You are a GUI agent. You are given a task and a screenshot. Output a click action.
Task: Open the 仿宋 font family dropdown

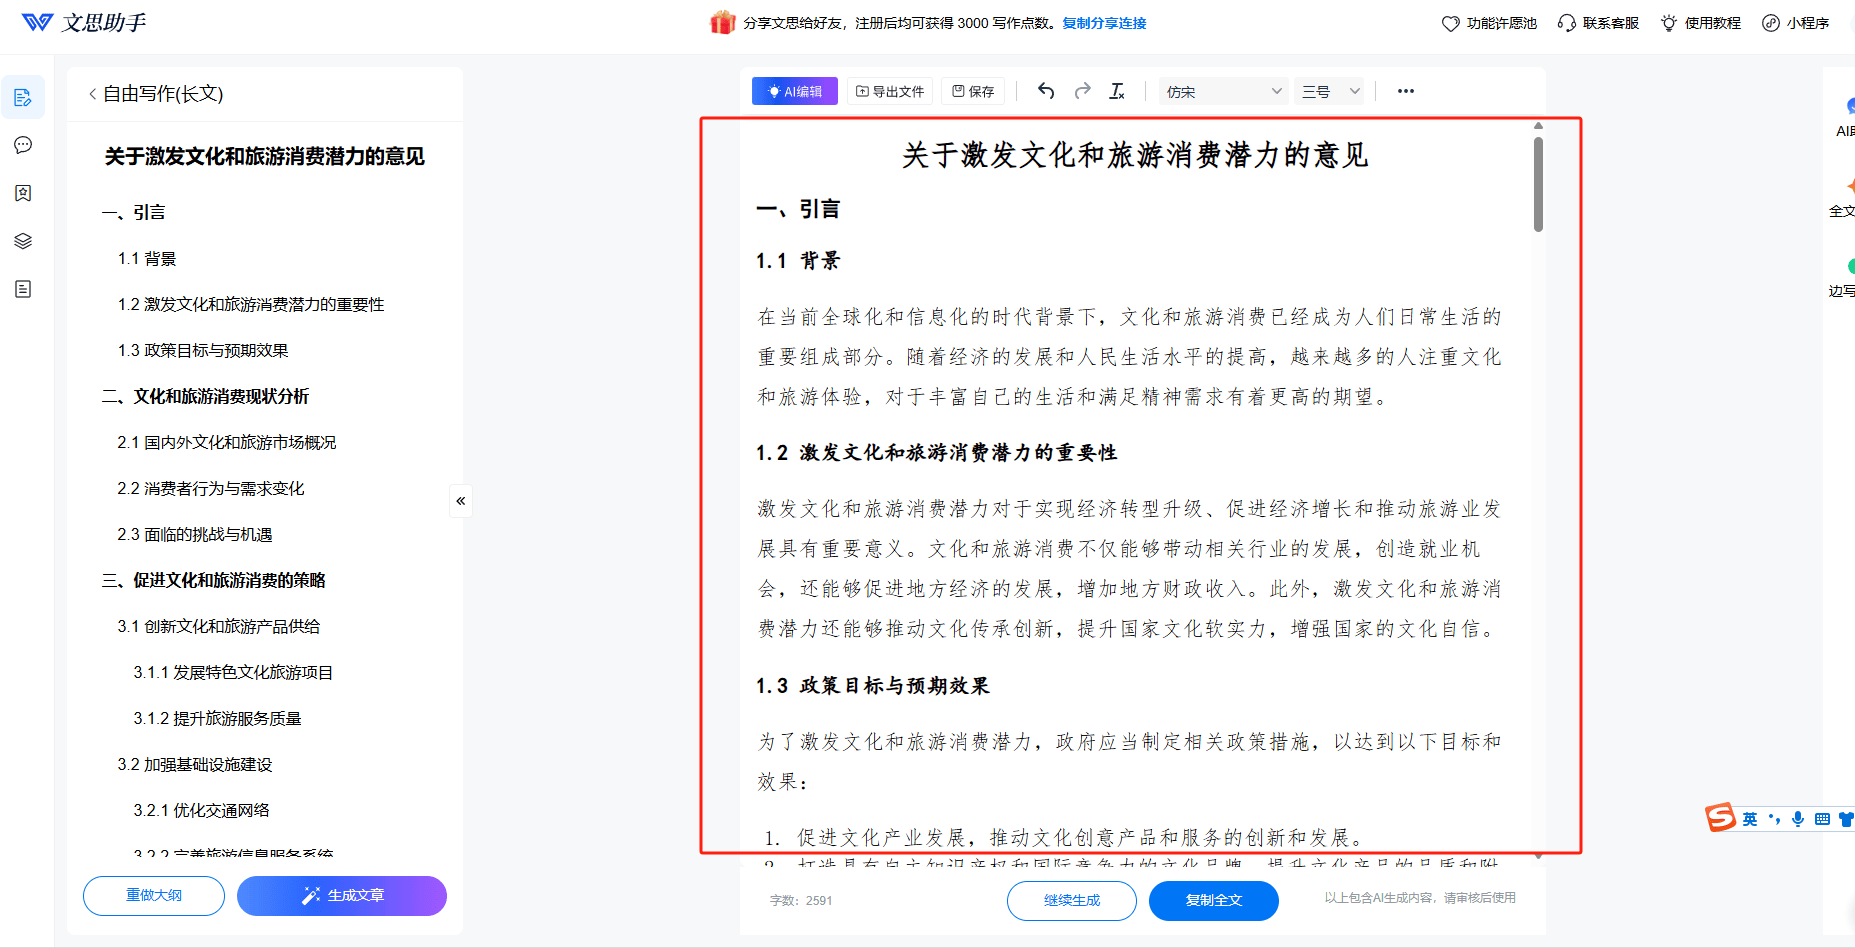coord(1222,91)
